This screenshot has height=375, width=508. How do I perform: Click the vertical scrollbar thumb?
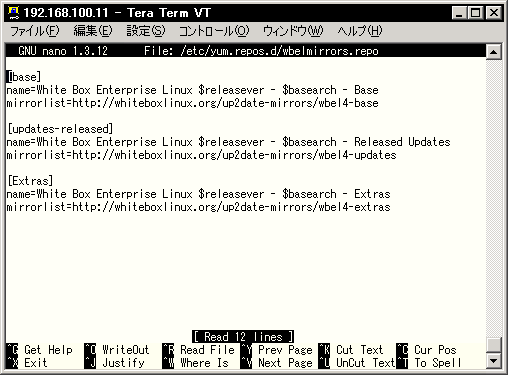(494, 345)
